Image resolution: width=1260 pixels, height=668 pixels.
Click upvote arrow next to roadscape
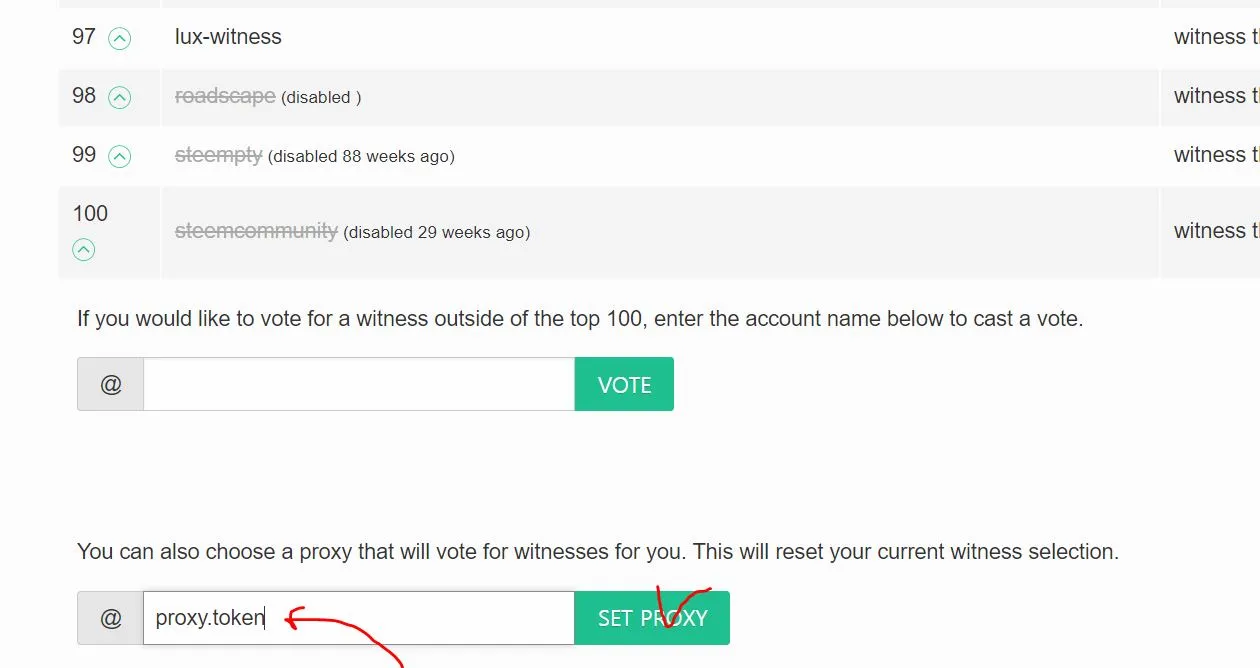point(119,98)
